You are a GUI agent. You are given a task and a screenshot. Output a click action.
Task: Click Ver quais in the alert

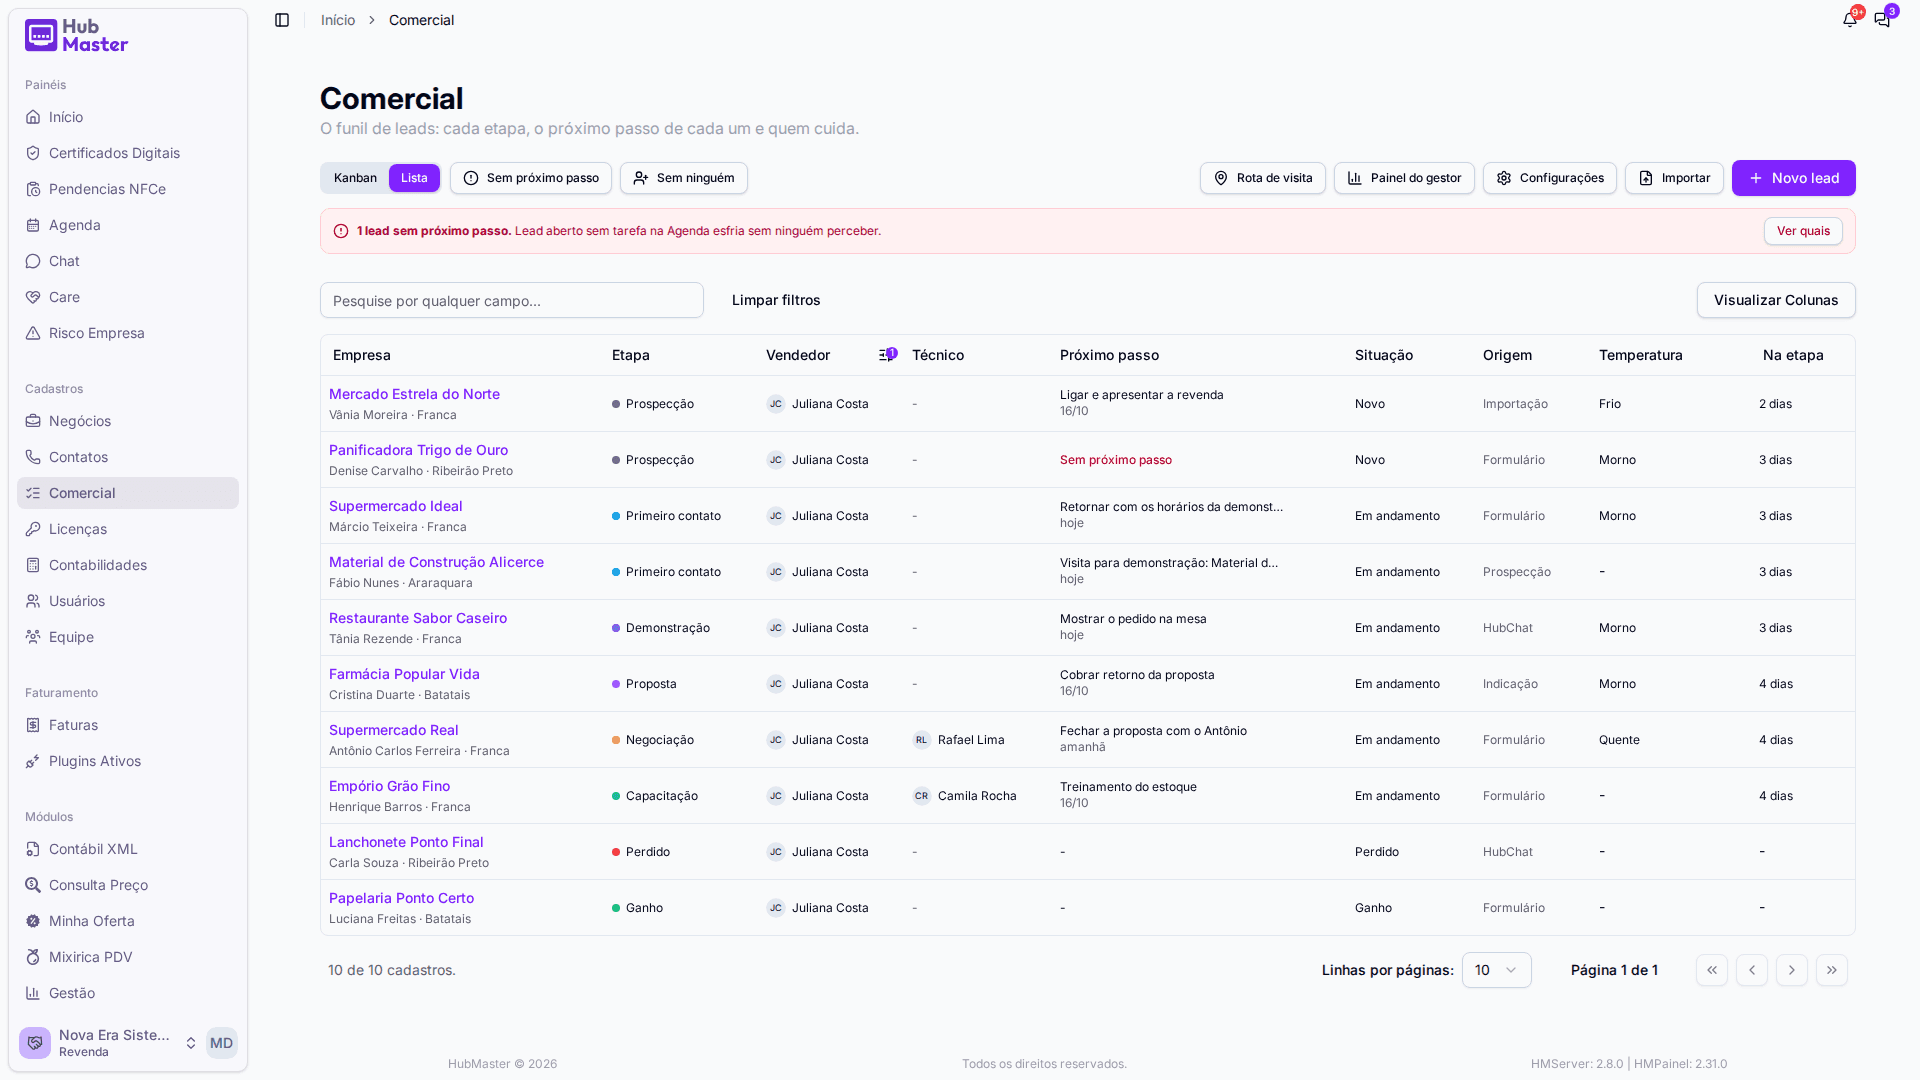click(1803, 231)
